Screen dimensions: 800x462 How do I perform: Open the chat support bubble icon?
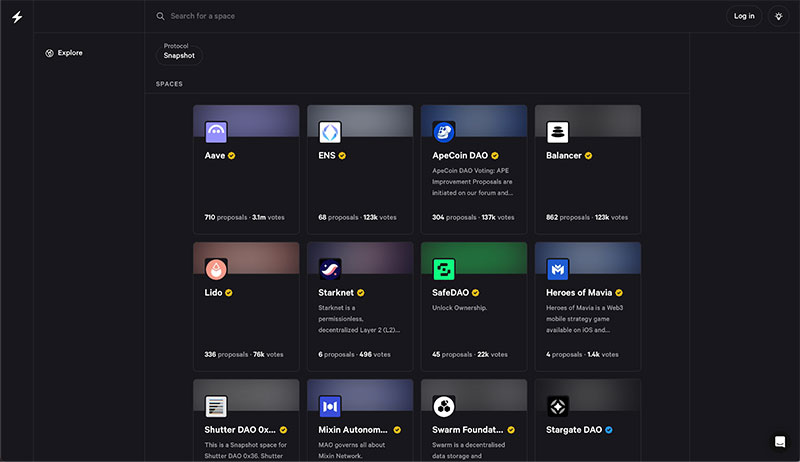(780, 442)
